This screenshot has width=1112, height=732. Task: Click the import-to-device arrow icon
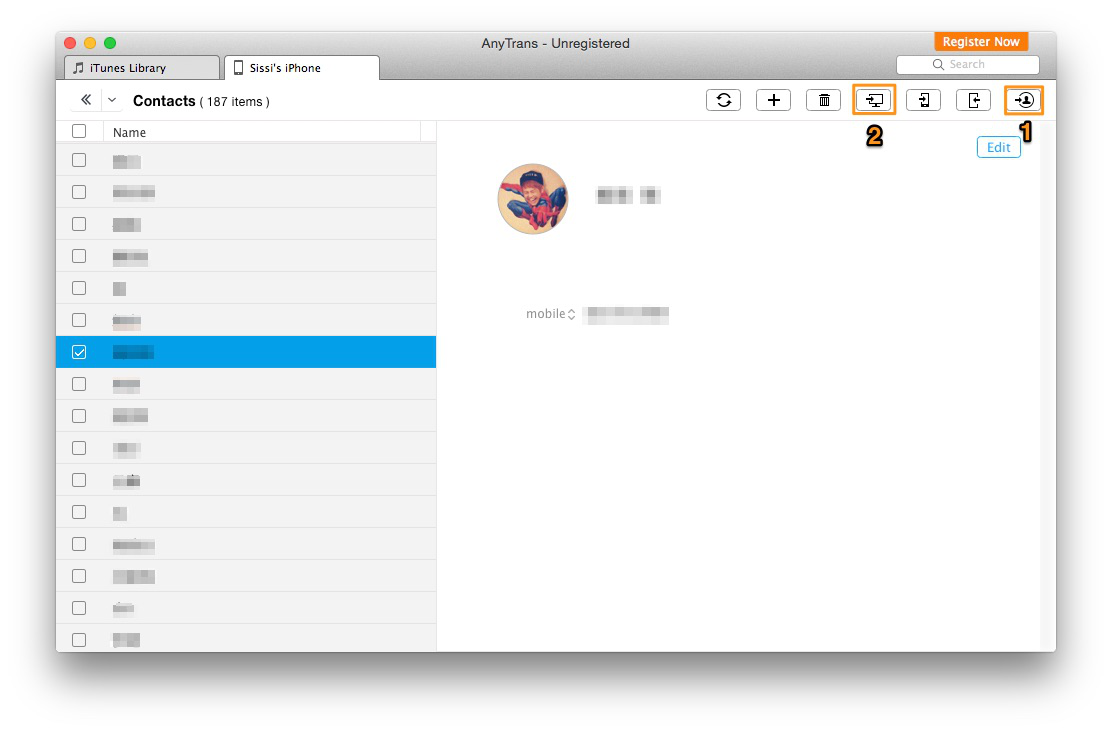point(923,100)
